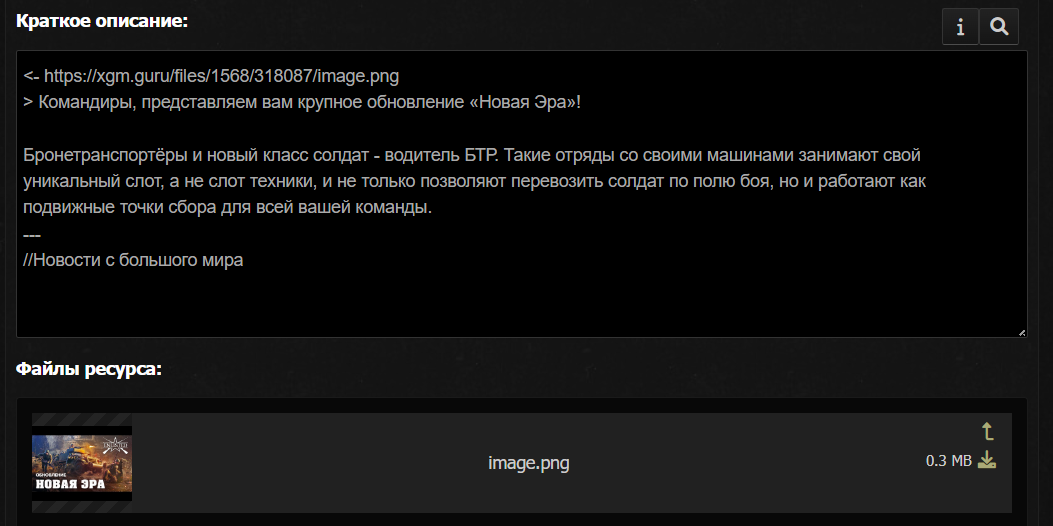Download the image.png file
Viewport: 1053px width, 526px height.
pos(987,460)
